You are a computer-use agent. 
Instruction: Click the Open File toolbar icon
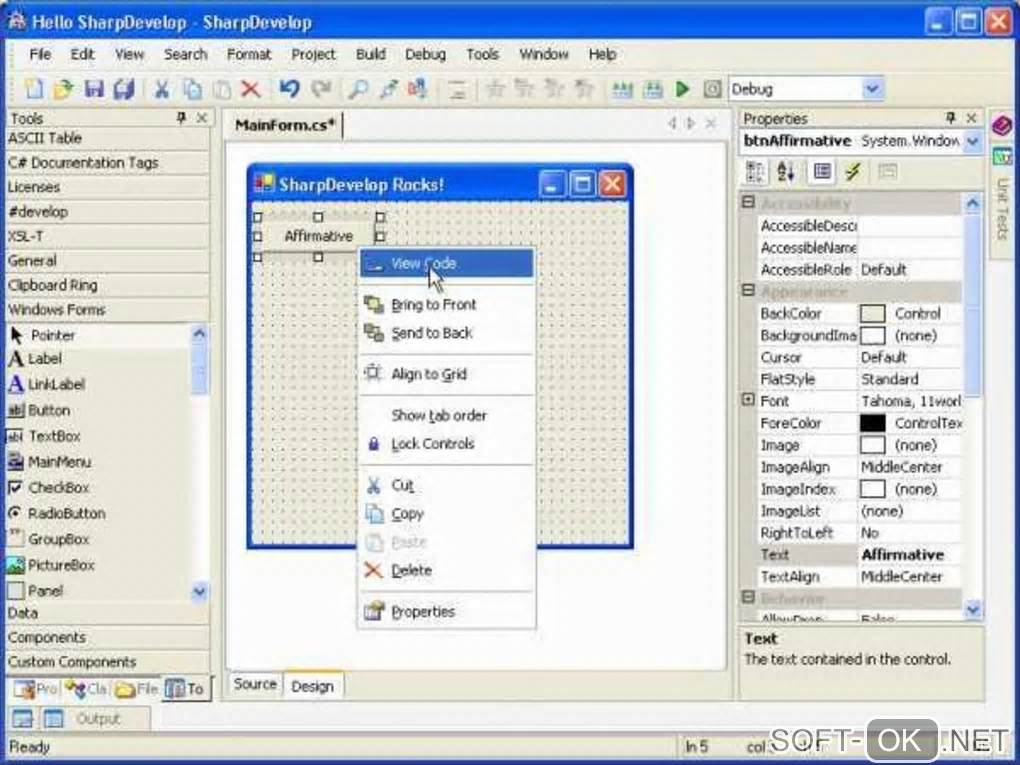[x=64, y=89]
